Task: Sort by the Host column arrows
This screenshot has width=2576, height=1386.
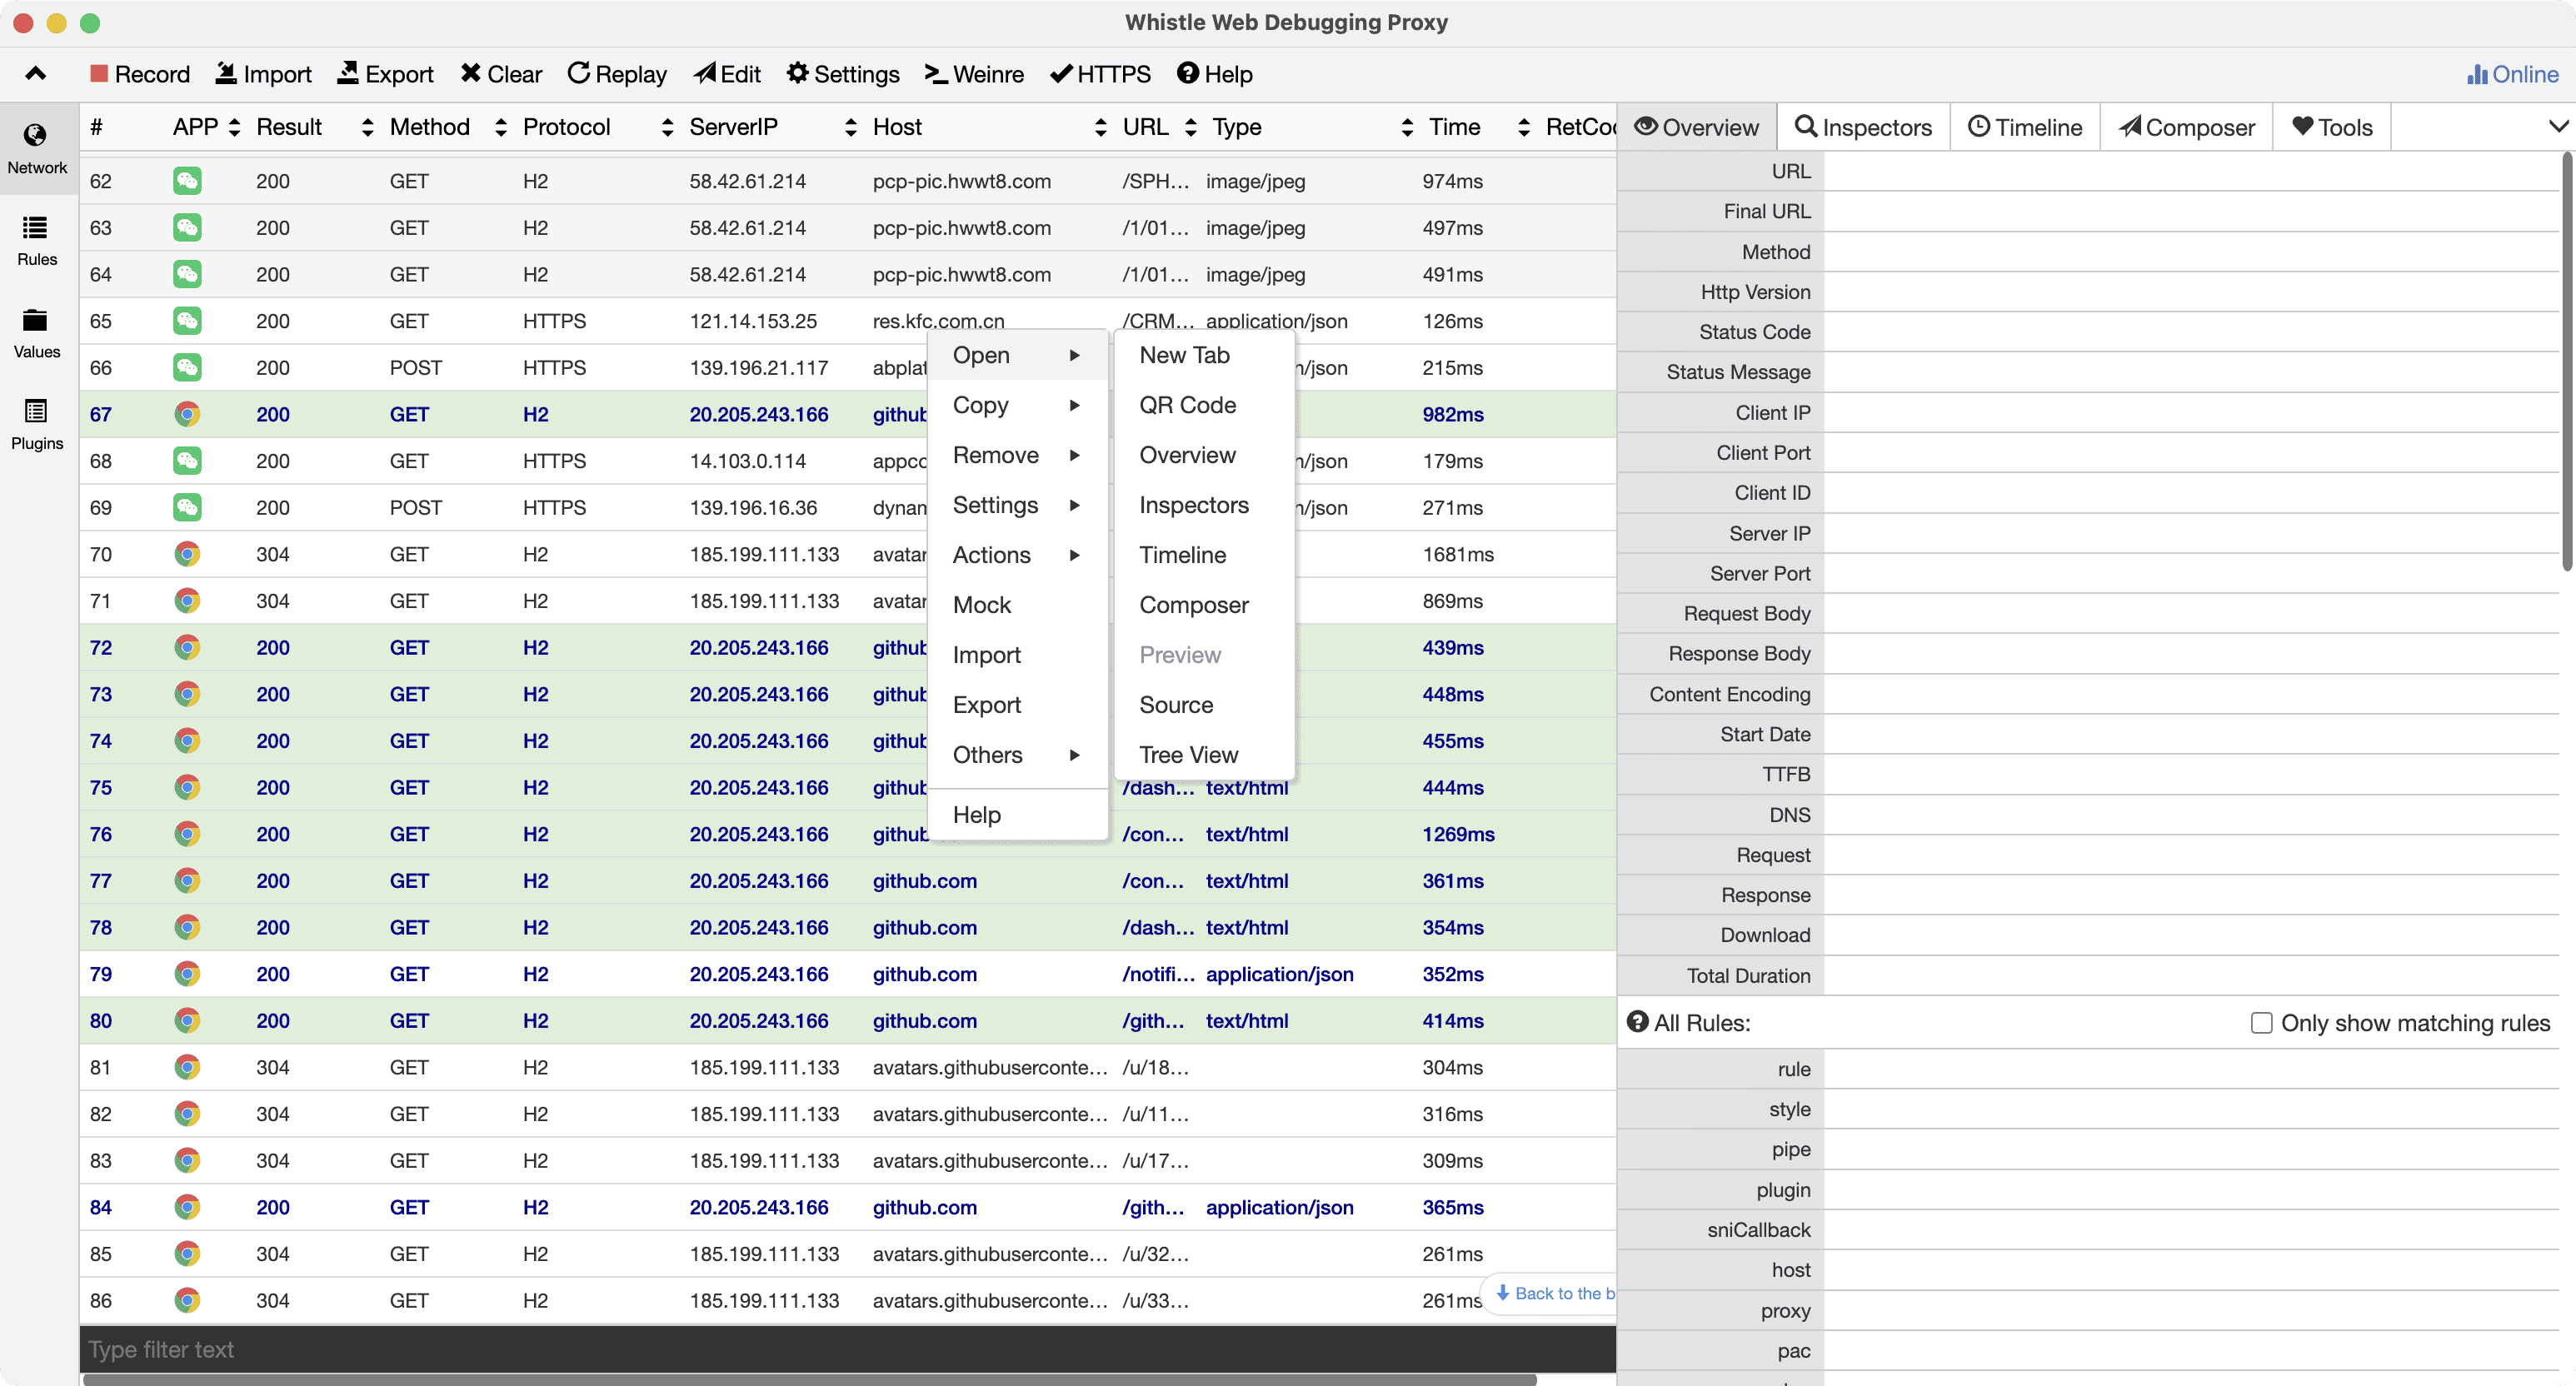Action: tap(1100, 127)
